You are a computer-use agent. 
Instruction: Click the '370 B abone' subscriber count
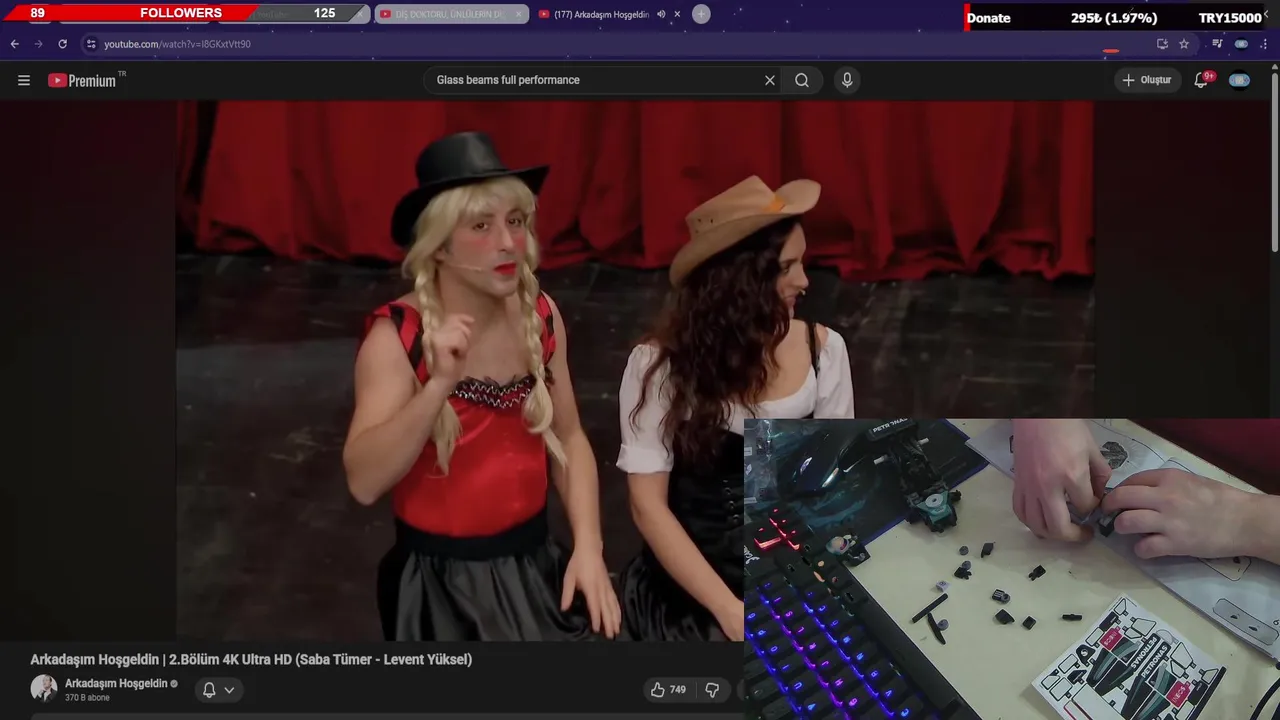87,698
